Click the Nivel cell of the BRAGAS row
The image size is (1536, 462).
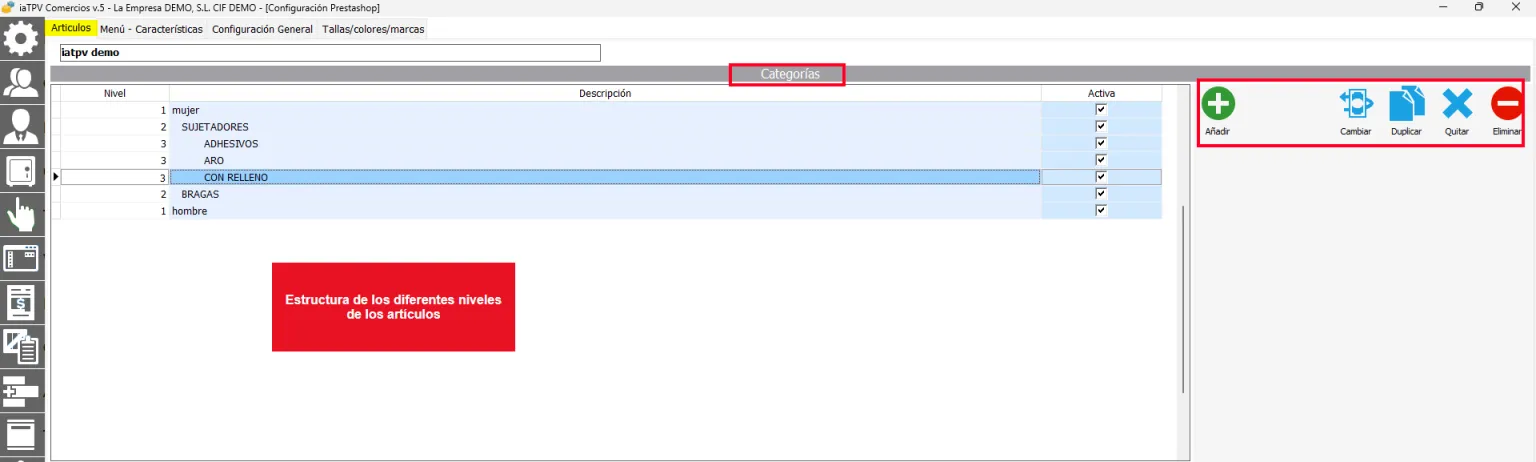click(114, 194)
